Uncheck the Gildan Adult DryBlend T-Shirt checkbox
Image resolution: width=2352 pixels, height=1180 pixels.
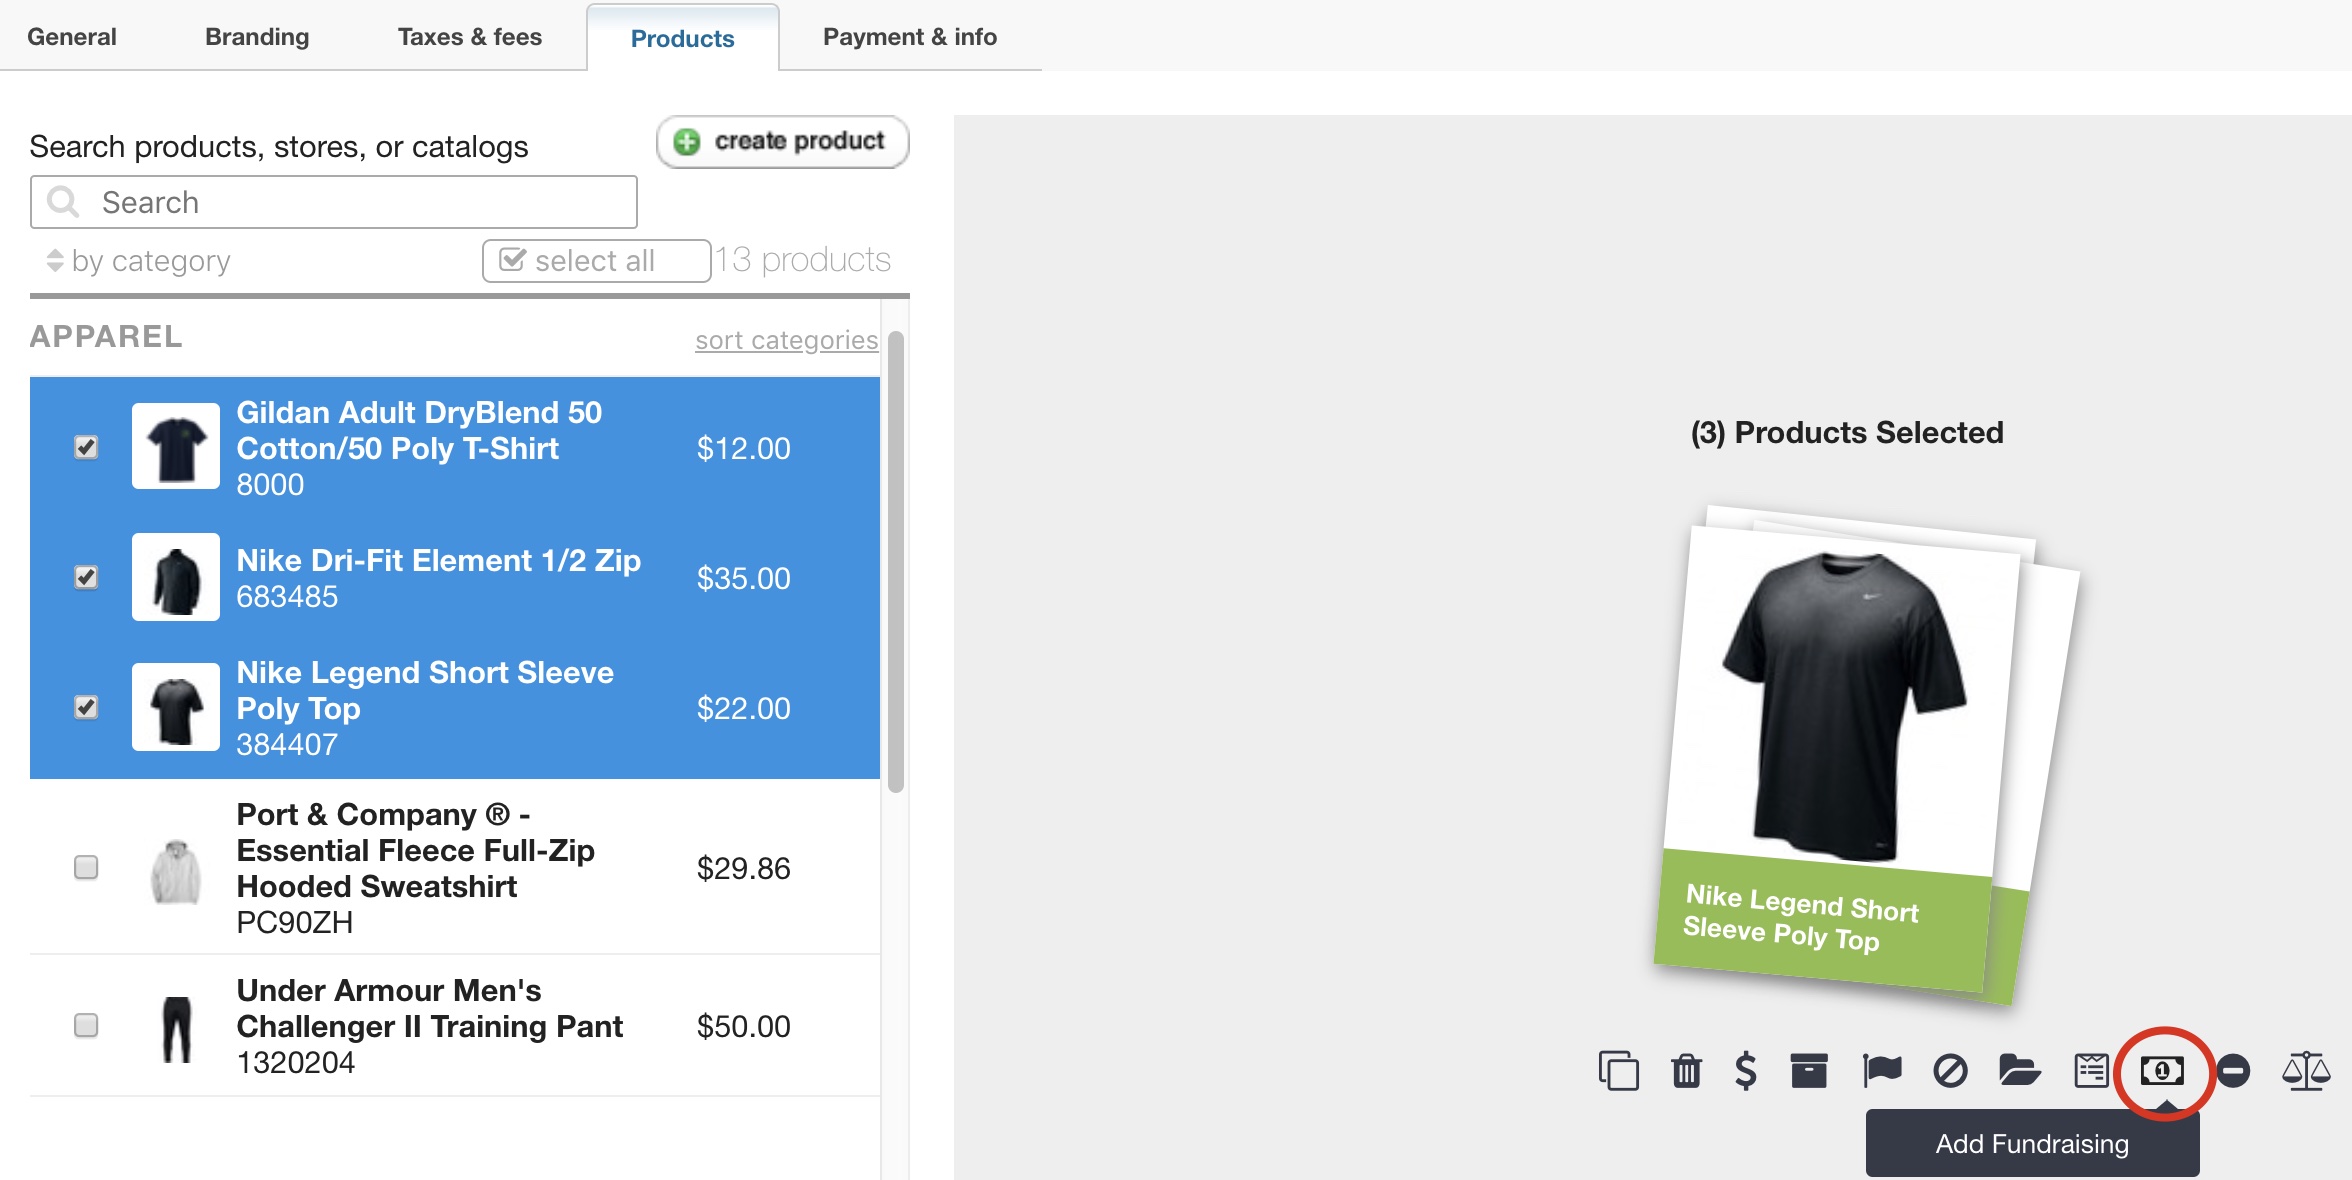pyautogui.click(x=86, y=447)
